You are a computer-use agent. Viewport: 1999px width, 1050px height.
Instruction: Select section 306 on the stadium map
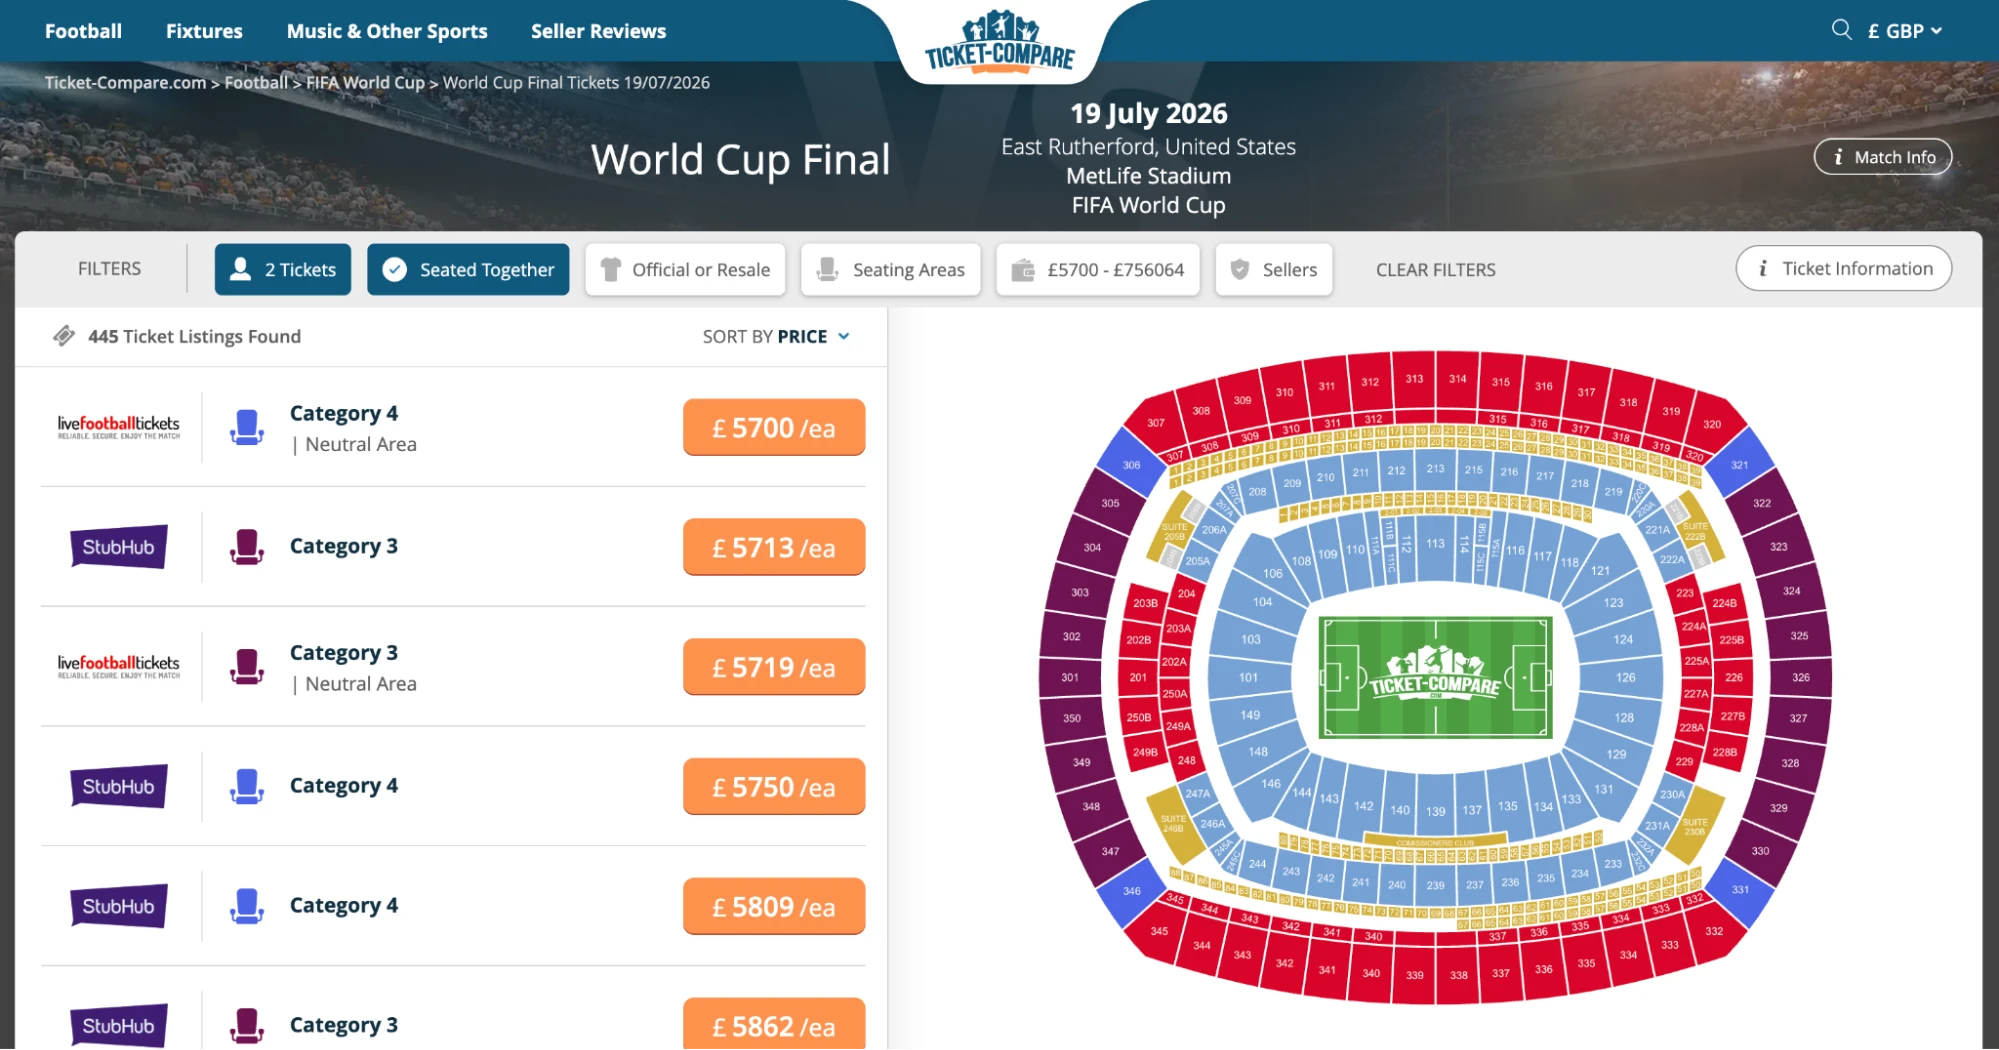[1131, 464]
